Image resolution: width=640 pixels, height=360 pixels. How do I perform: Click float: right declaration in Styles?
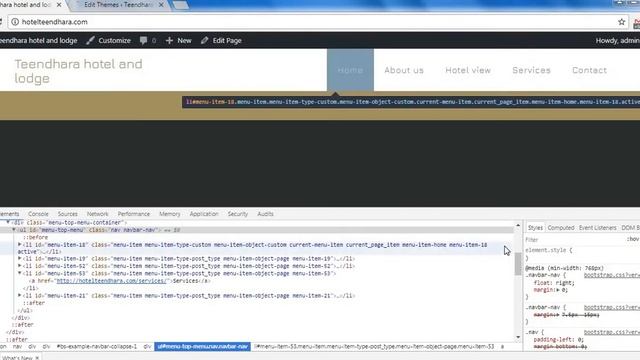pos(554,283)
